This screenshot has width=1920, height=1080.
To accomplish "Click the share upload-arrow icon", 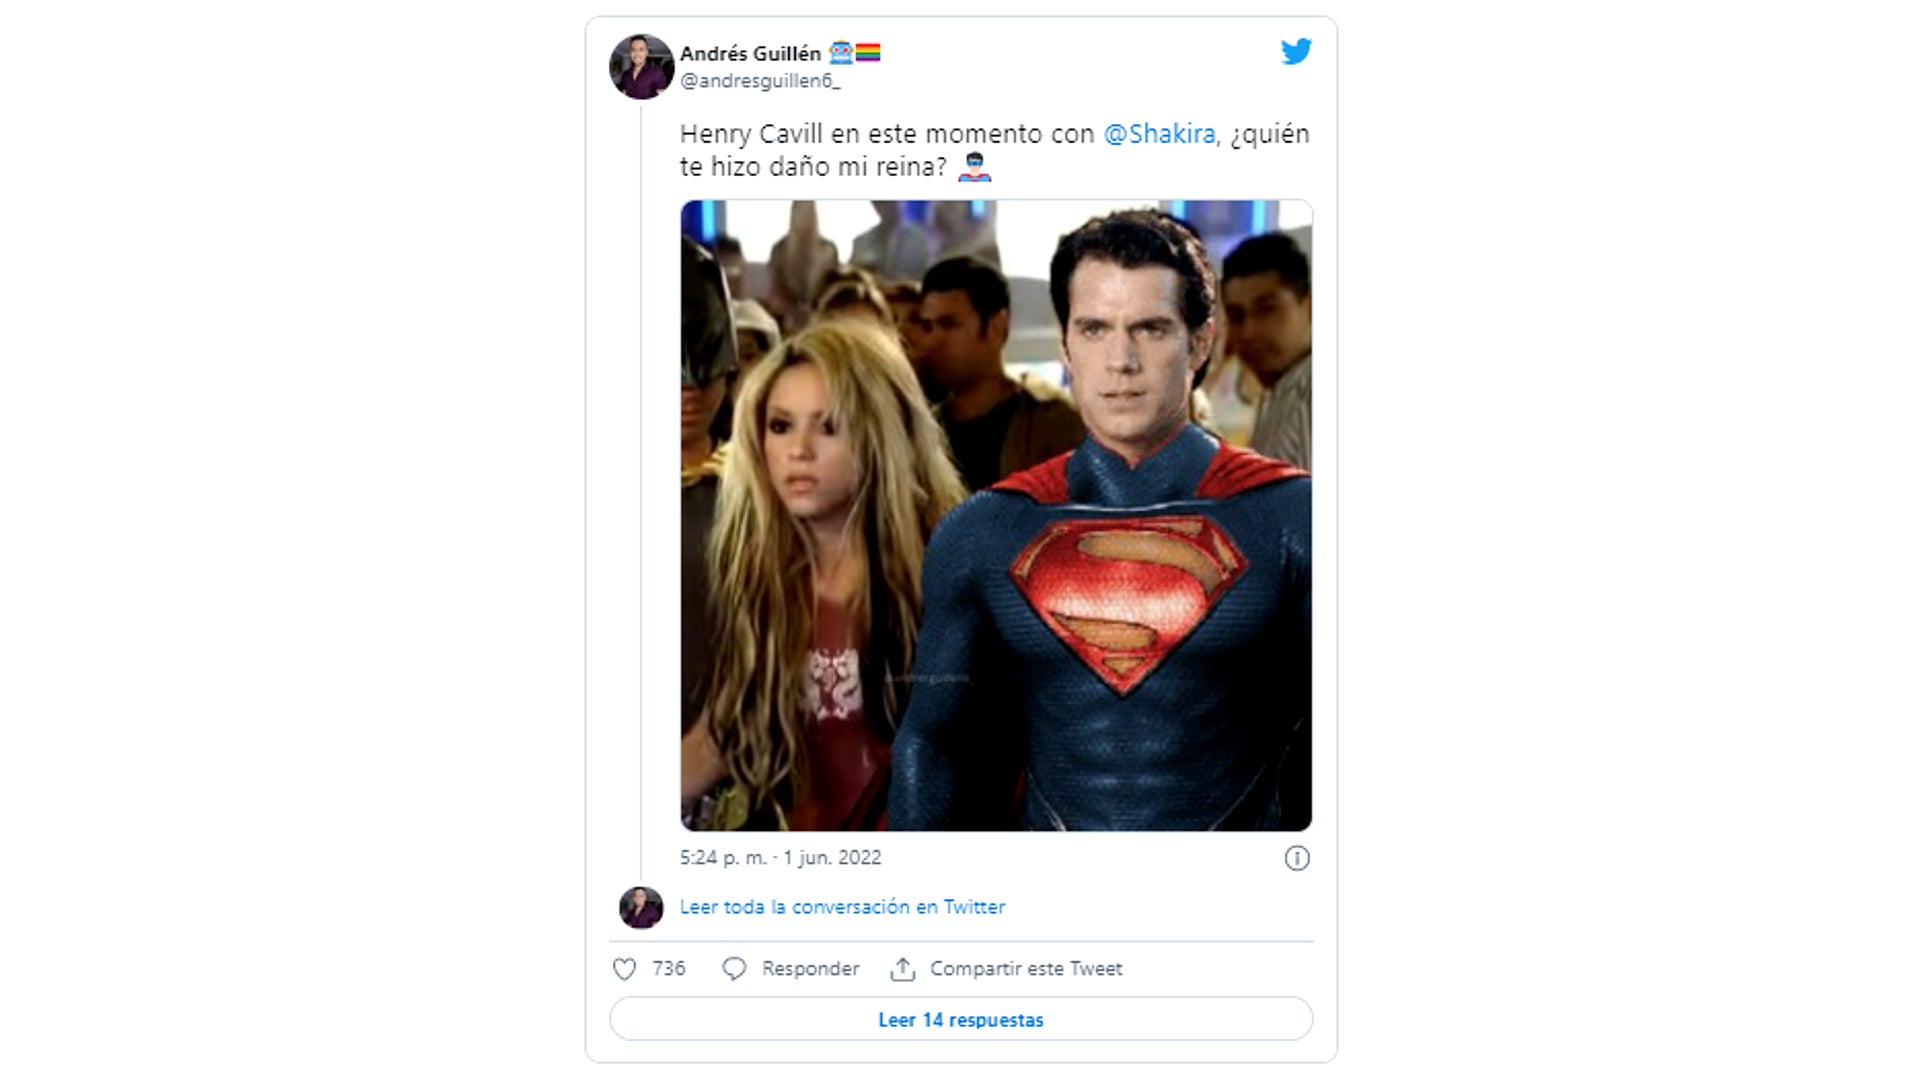I will pos(908,967).
